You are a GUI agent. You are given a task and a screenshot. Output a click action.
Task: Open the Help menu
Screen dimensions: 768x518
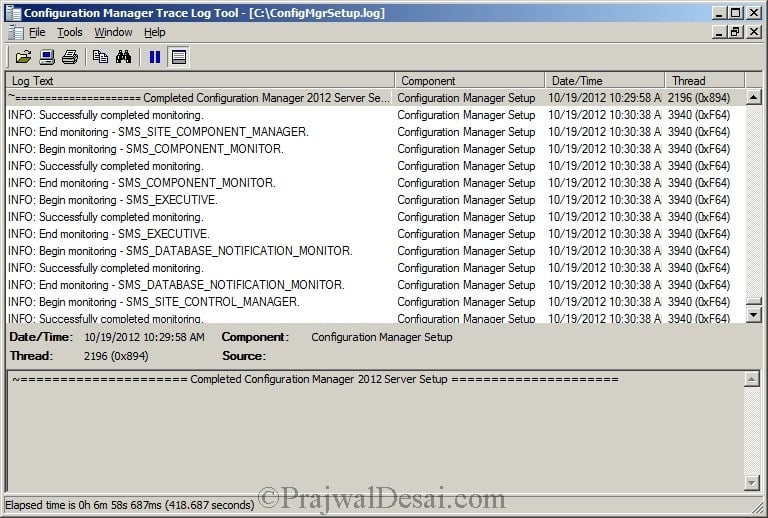tap(155, 32)
